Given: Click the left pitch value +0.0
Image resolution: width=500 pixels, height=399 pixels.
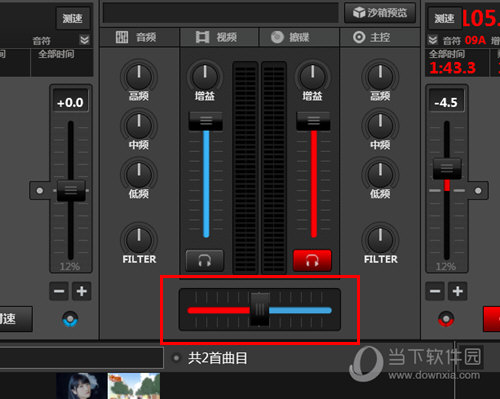Looking at the screenshot, I should [70, 102].
